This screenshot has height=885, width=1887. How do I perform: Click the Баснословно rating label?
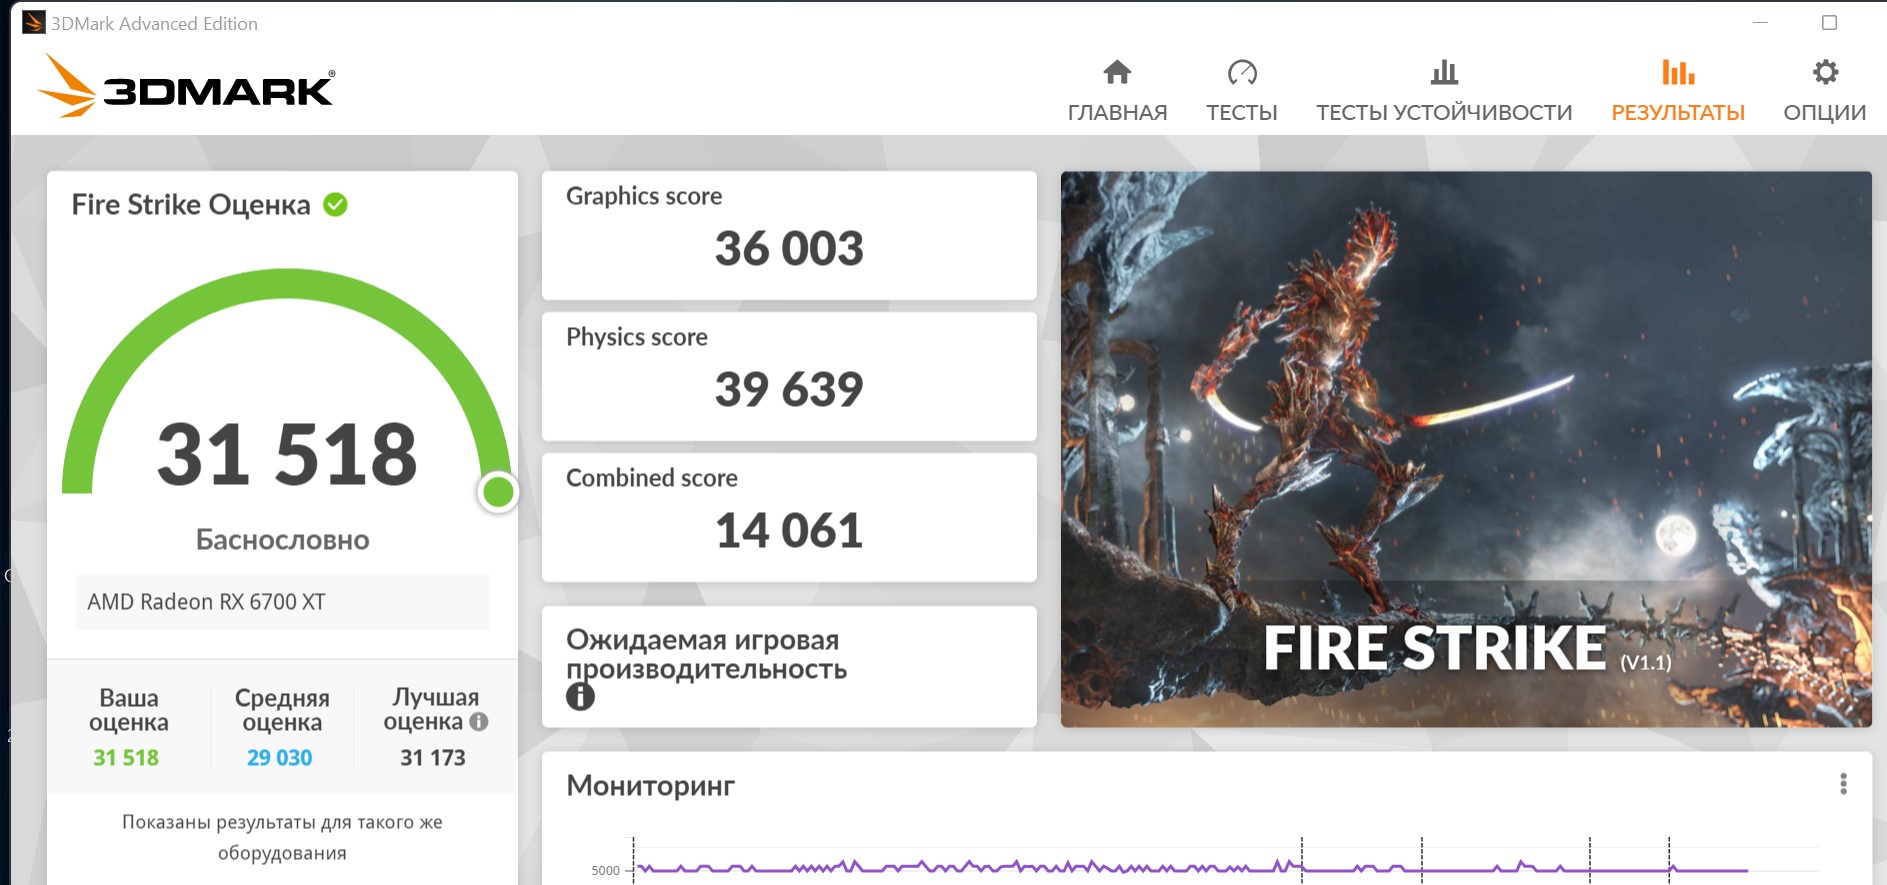point(283,540)
